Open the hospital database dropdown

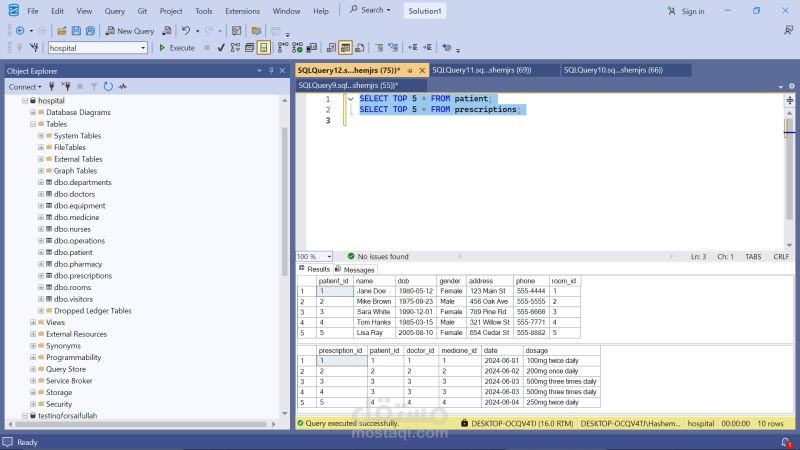[143, 48]
